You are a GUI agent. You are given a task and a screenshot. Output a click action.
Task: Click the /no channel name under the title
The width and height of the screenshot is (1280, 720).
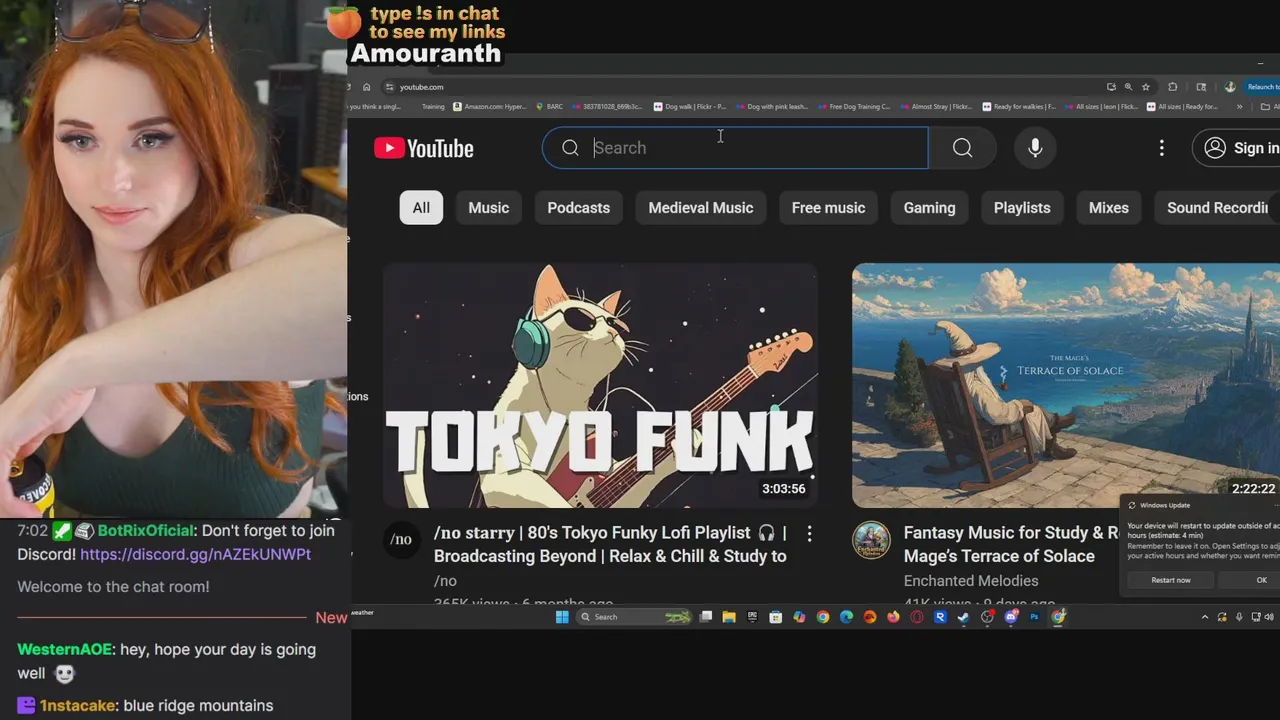pos(445,580)
